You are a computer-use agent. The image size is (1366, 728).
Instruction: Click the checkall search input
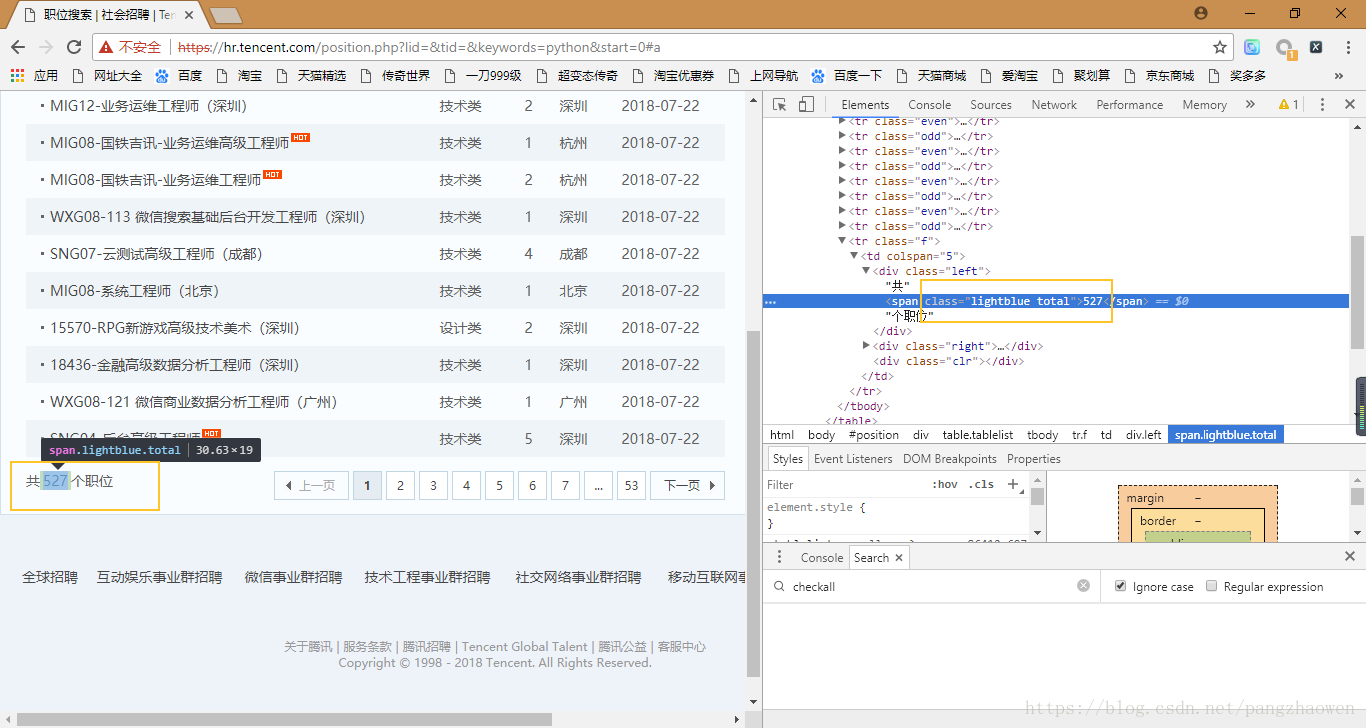point(930,586)
